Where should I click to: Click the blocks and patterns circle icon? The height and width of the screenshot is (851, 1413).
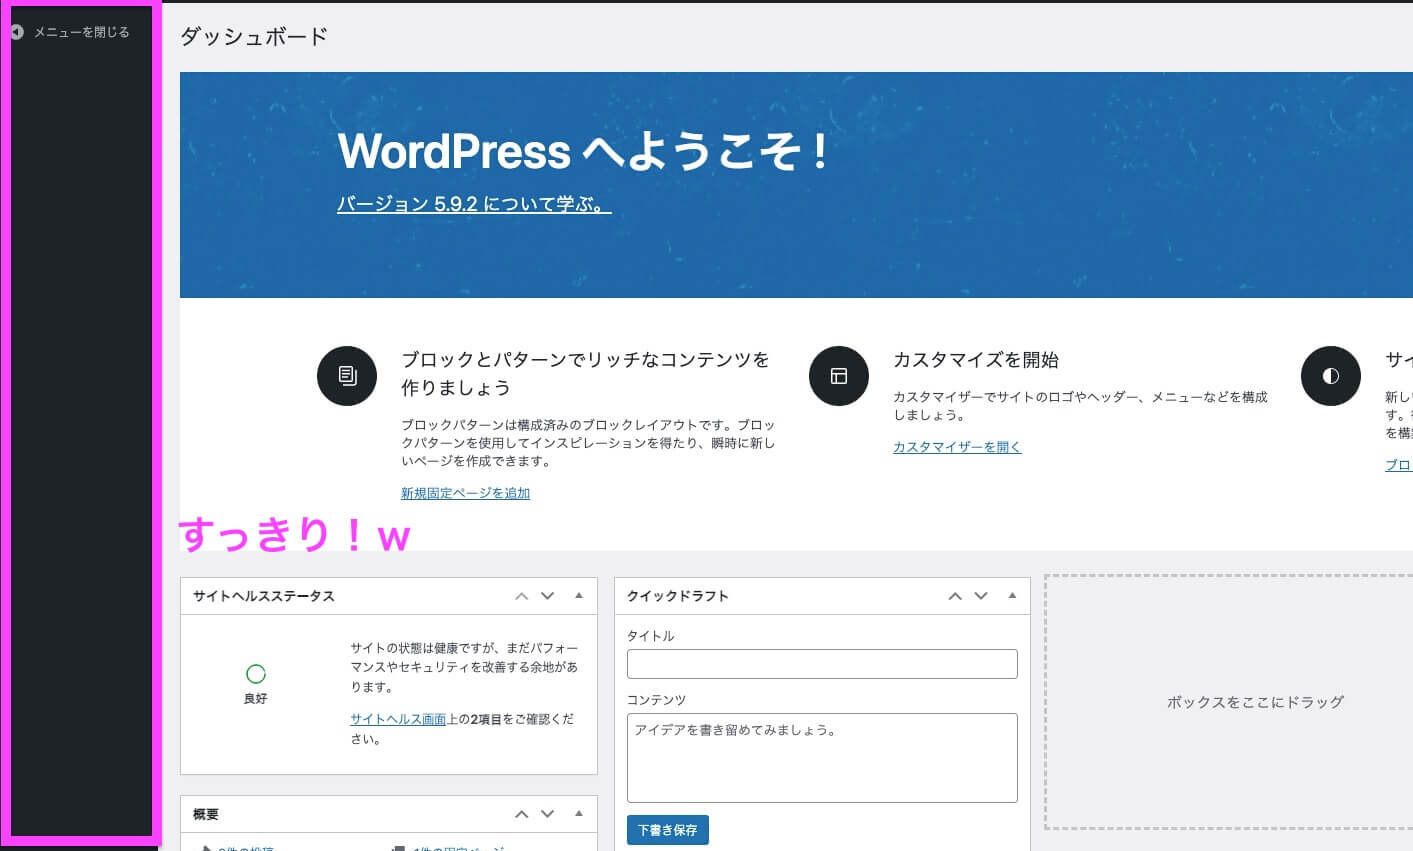pyautogui.click(x=347, y=376)
